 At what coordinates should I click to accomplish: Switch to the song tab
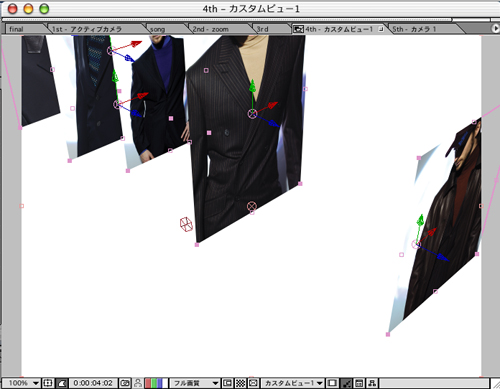coord(167,29)
